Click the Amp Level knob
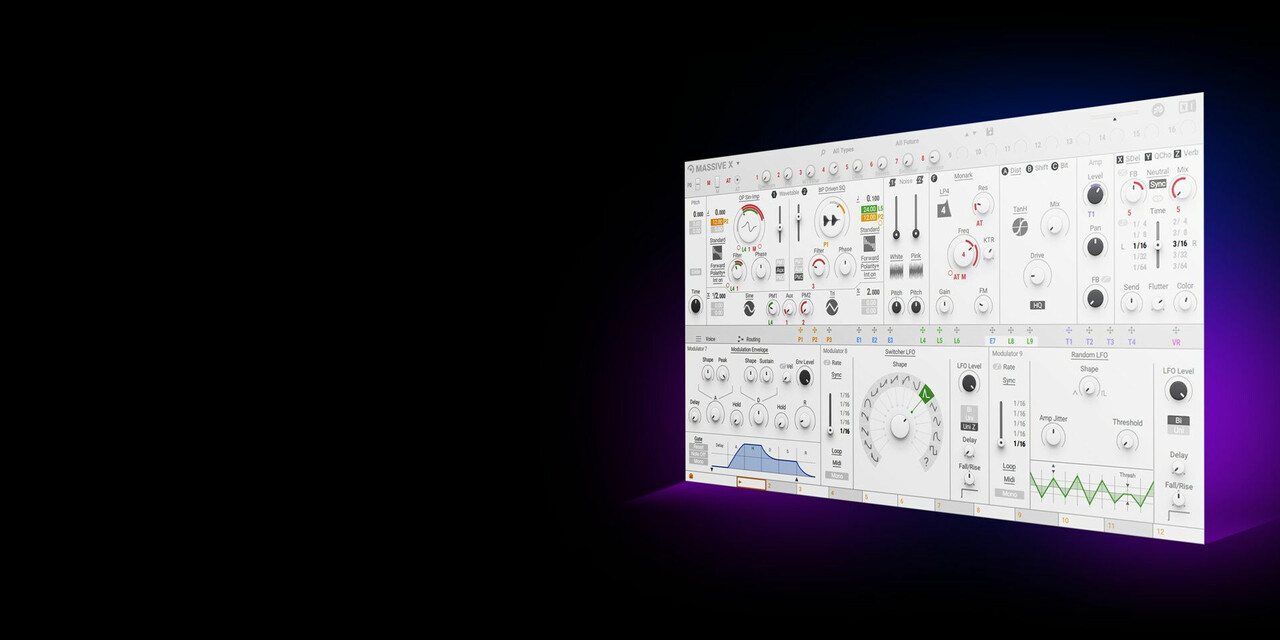The width and height of the screenshot is (1280, 640). click(x=1096, y=194)
